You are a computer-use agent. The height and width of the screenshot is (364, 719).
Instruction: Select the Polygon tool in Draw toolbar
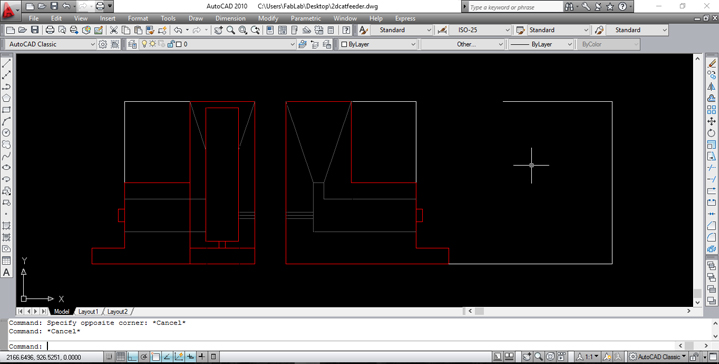(6, 98)
